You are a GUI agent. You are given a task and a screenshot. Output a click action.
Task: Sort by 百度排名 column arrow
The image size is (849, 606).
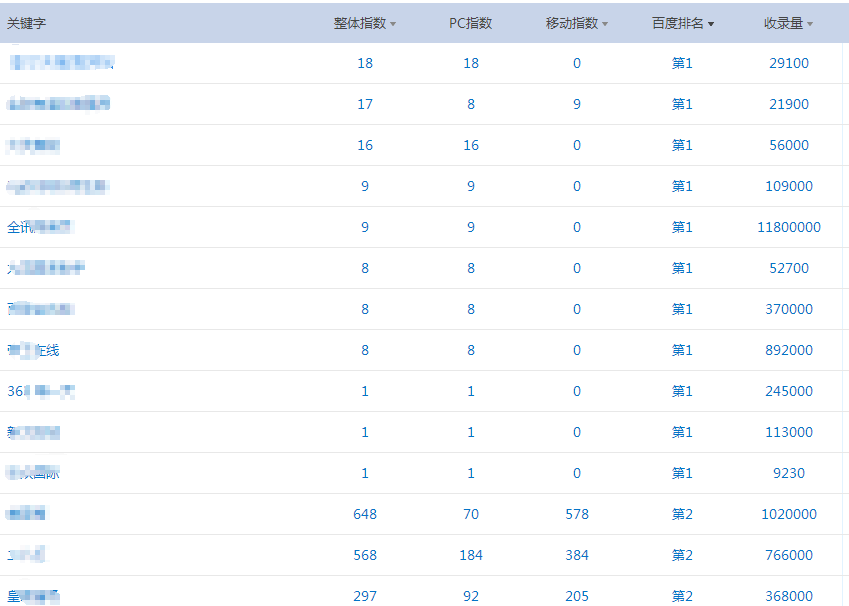[711, 24]
